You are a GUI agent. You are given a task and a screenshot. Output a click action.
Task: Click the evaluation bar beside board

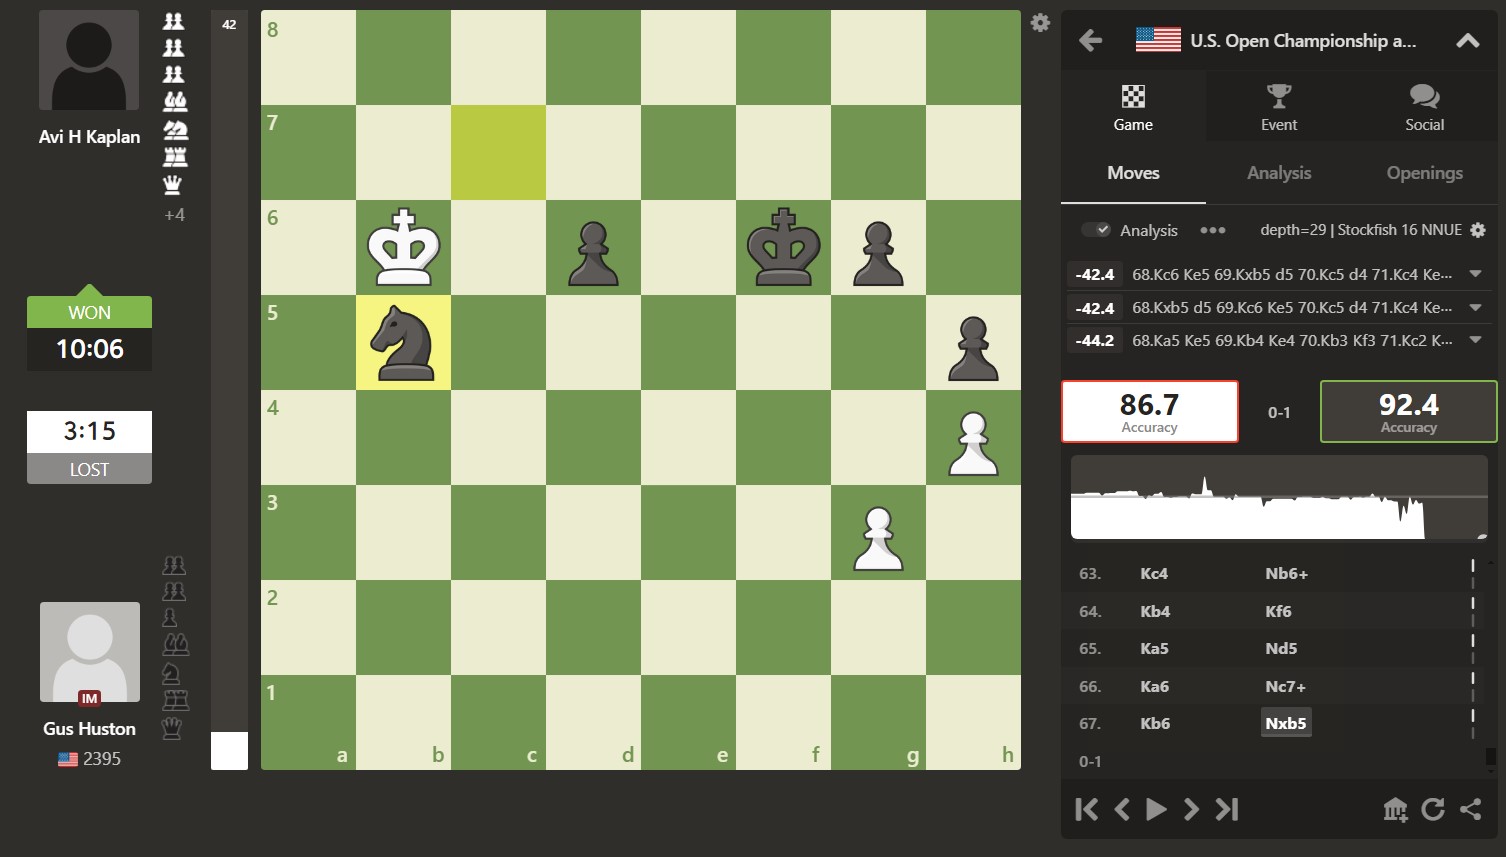[x=229, y=390]
